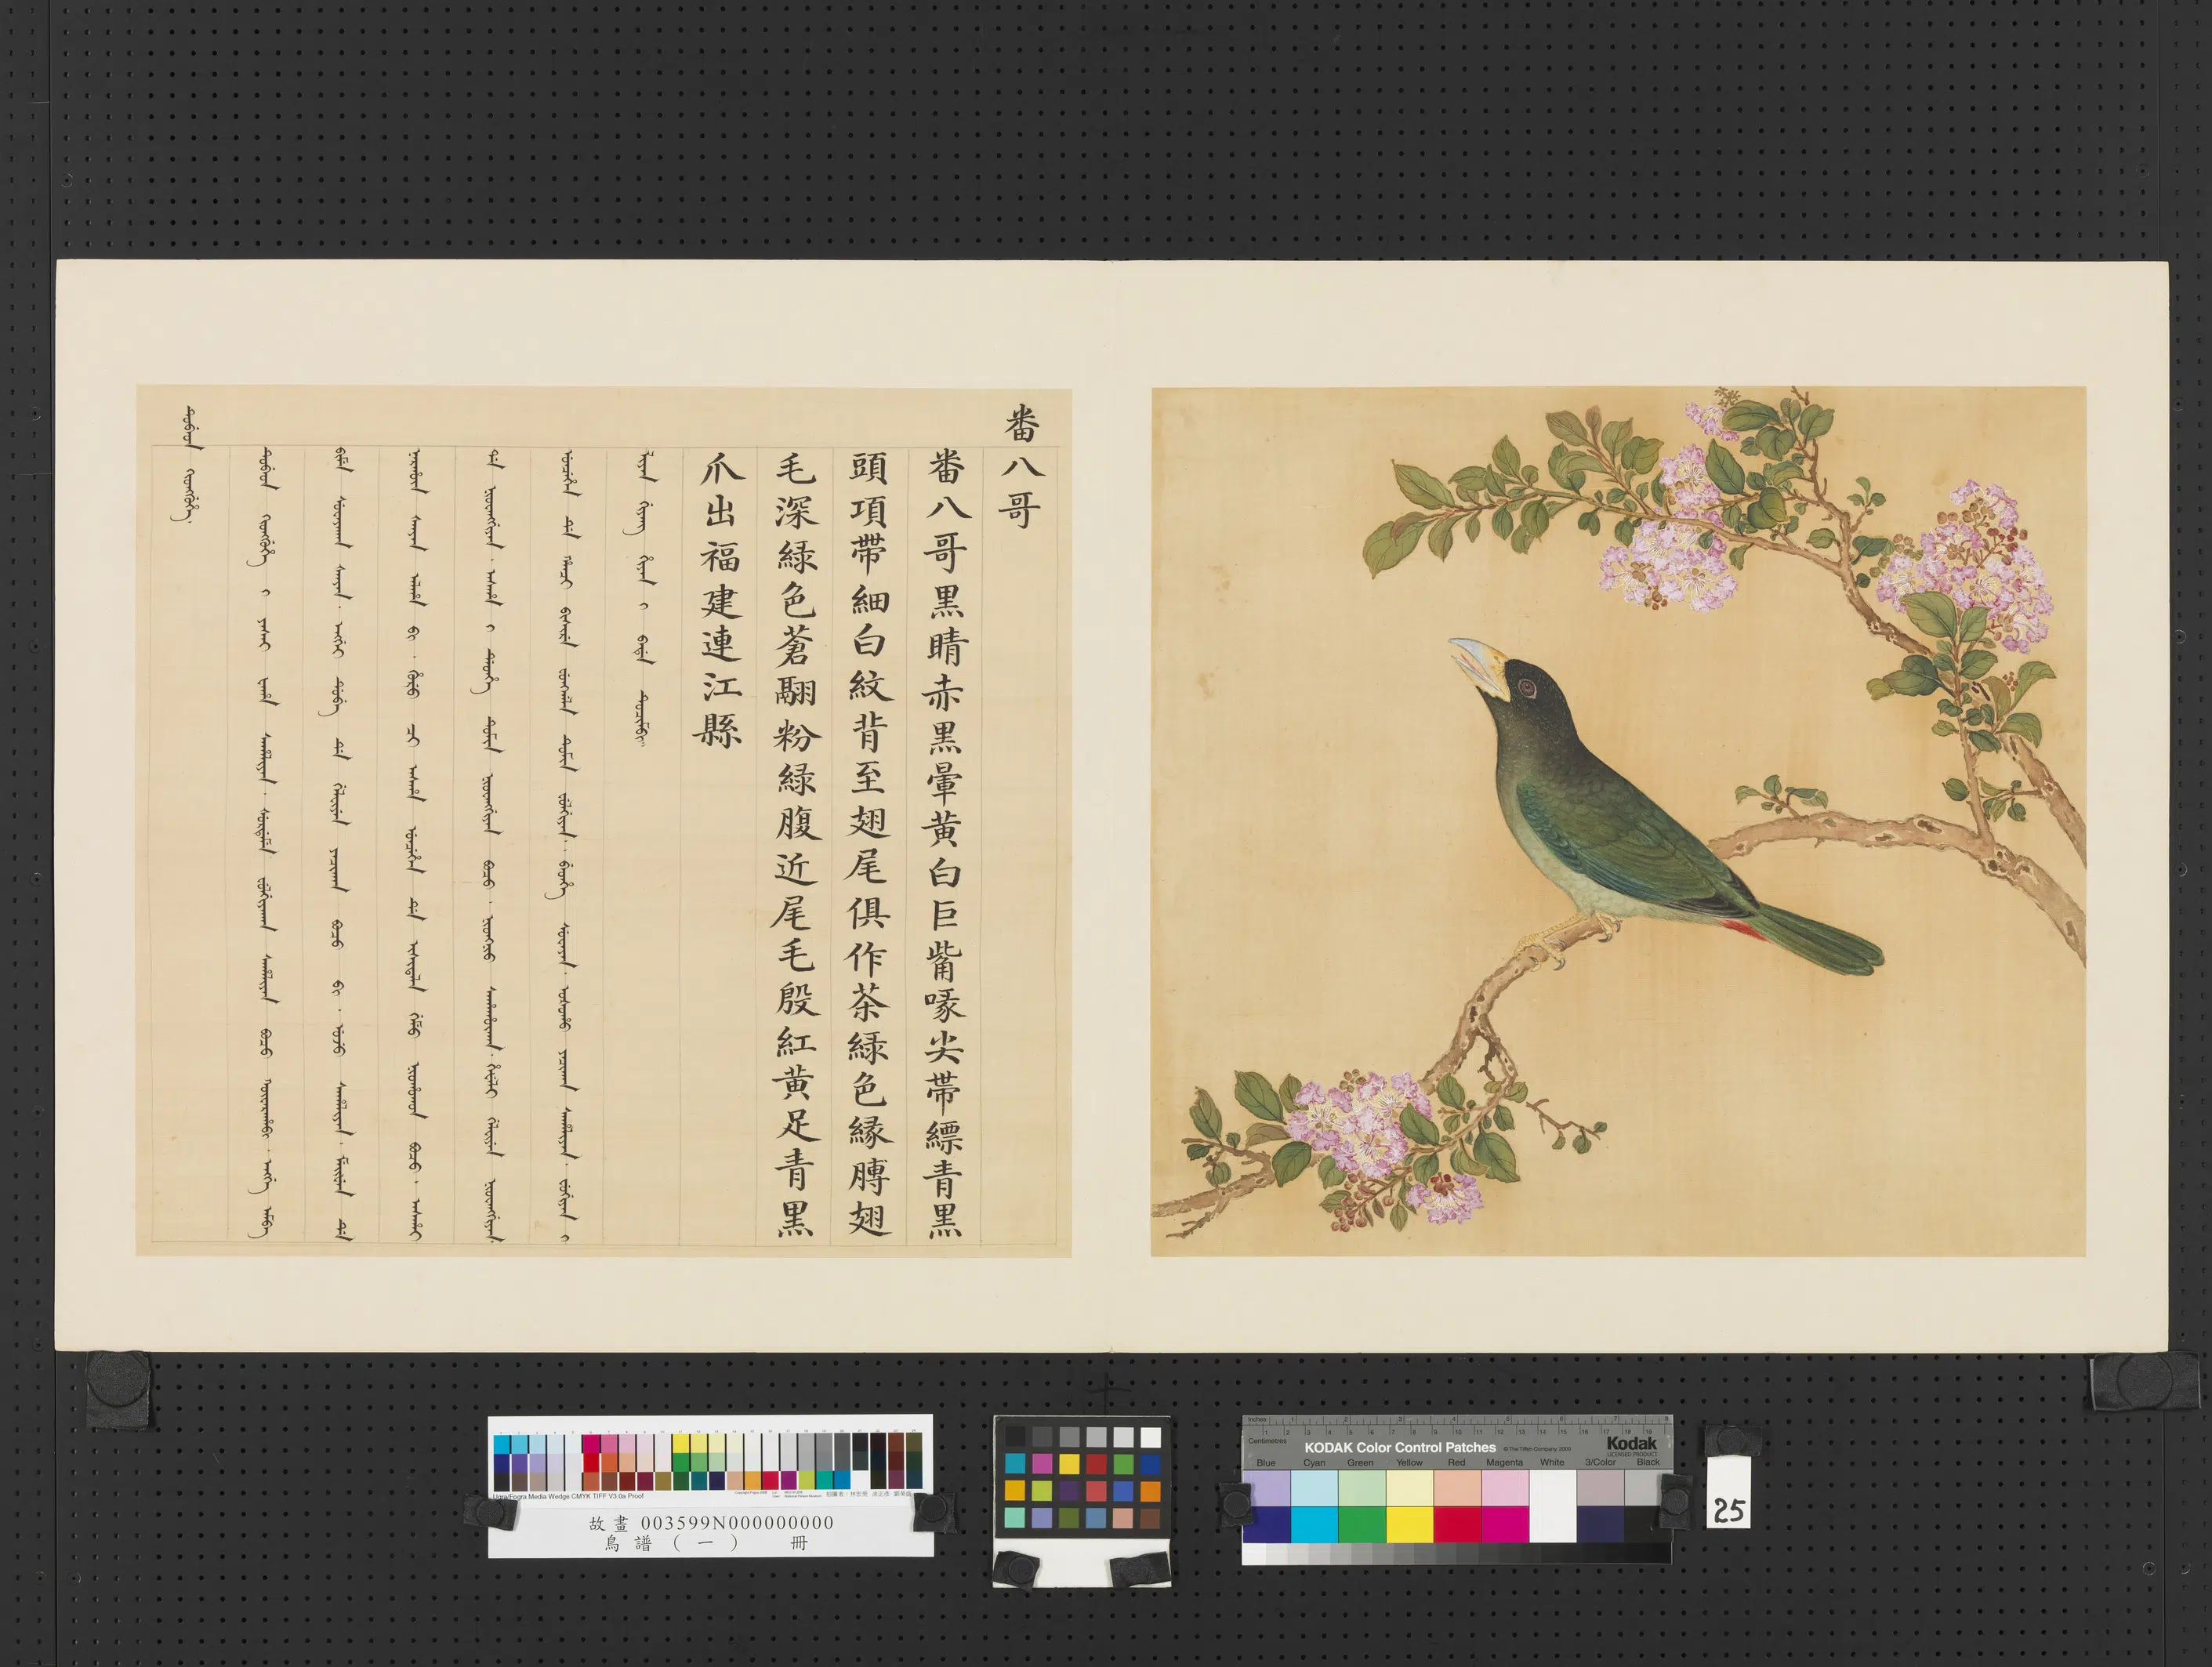Image resolution: width=2212 pixels, height=1667 pixels.
Task: Click the bird's red-ringed eye
Action: tap(1526, 688)
